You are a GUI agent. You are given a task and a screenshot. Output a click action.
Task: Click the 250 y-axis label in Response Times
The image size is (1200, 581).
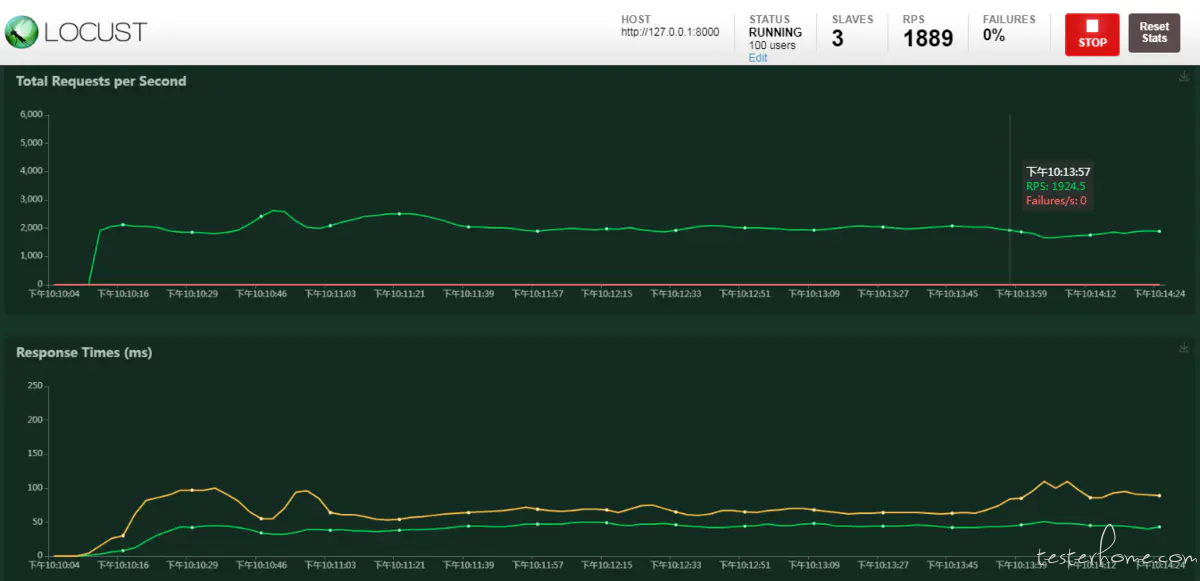coord(35,385)
